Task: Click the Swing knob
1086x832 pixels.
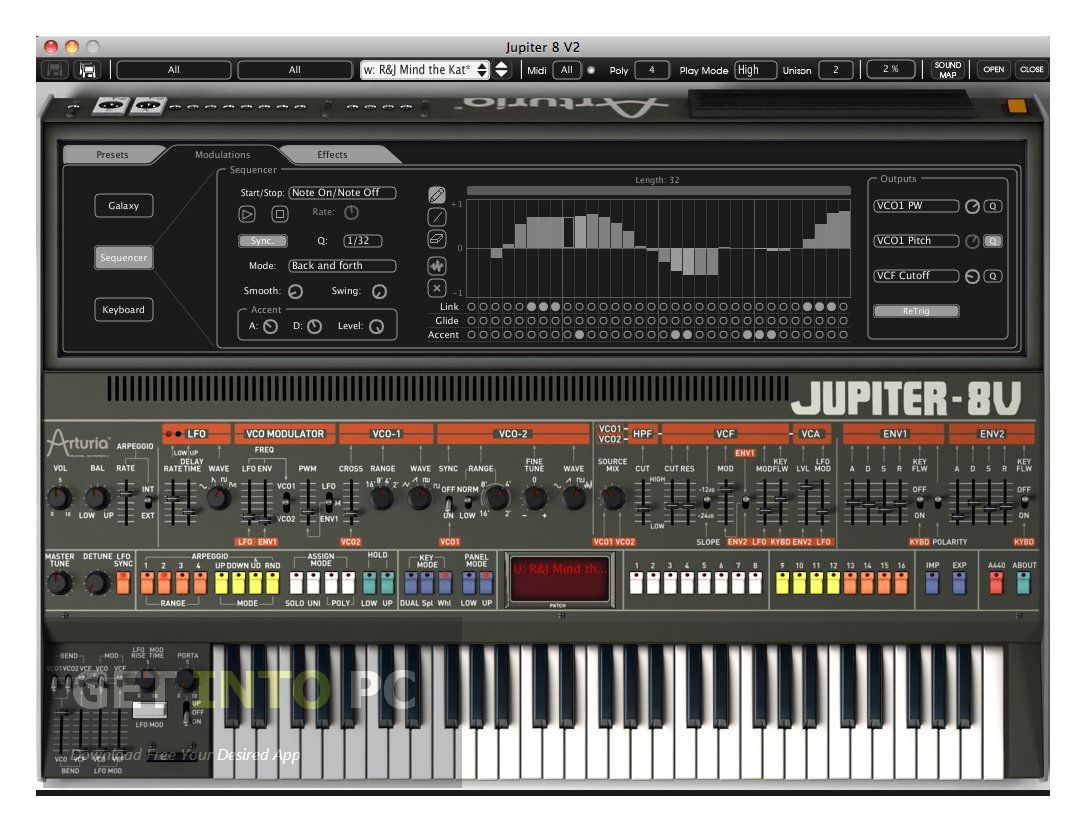Action: [x=380, y=292]
